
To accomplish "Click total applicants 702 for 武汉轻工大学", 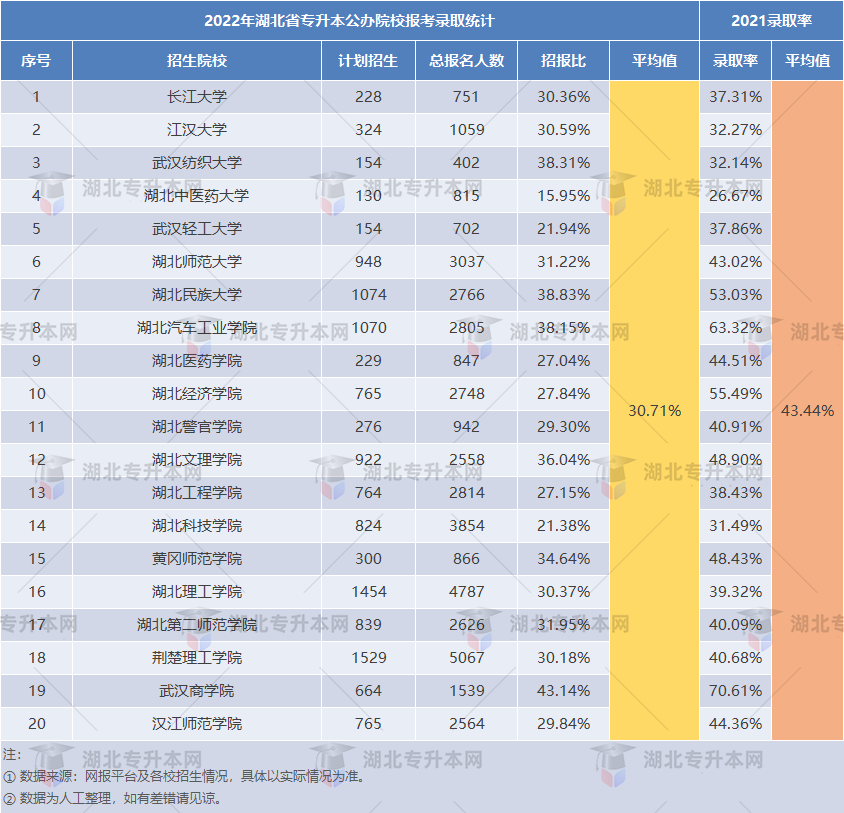I will click(467, 229).
